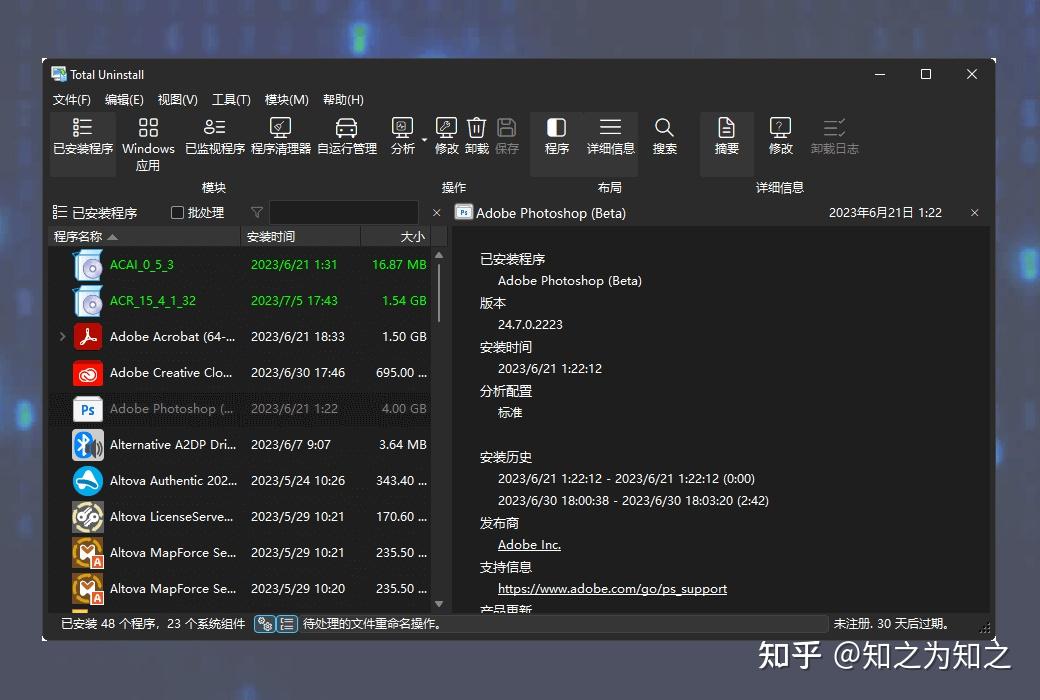Enable the 批处理 checkbox
1040x700 pixels.
[x=177, y=212]
